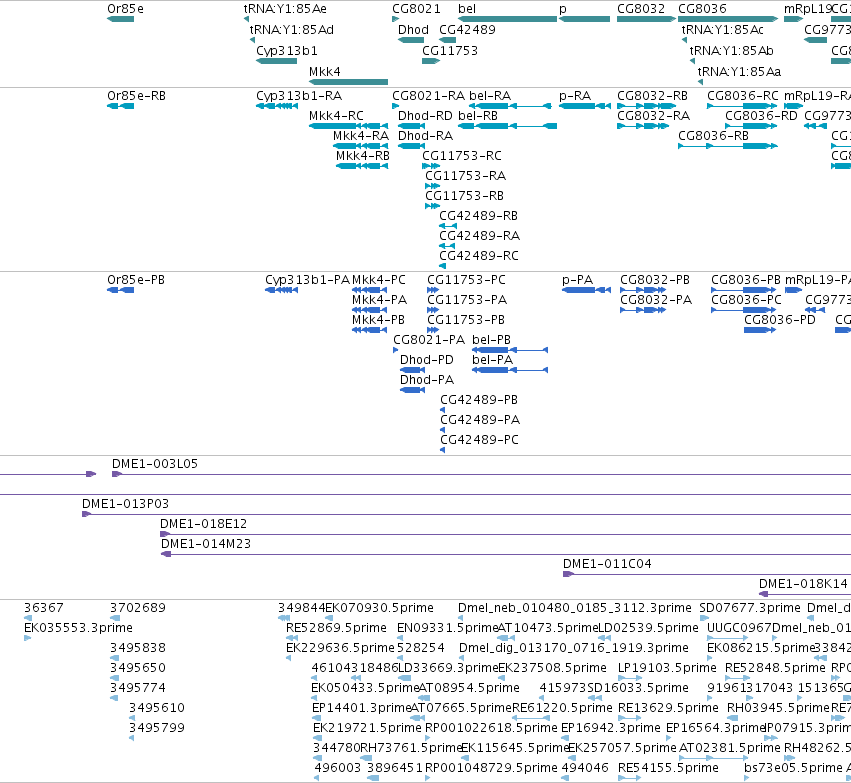Select the 3495610 feature label

pos(157,708)
